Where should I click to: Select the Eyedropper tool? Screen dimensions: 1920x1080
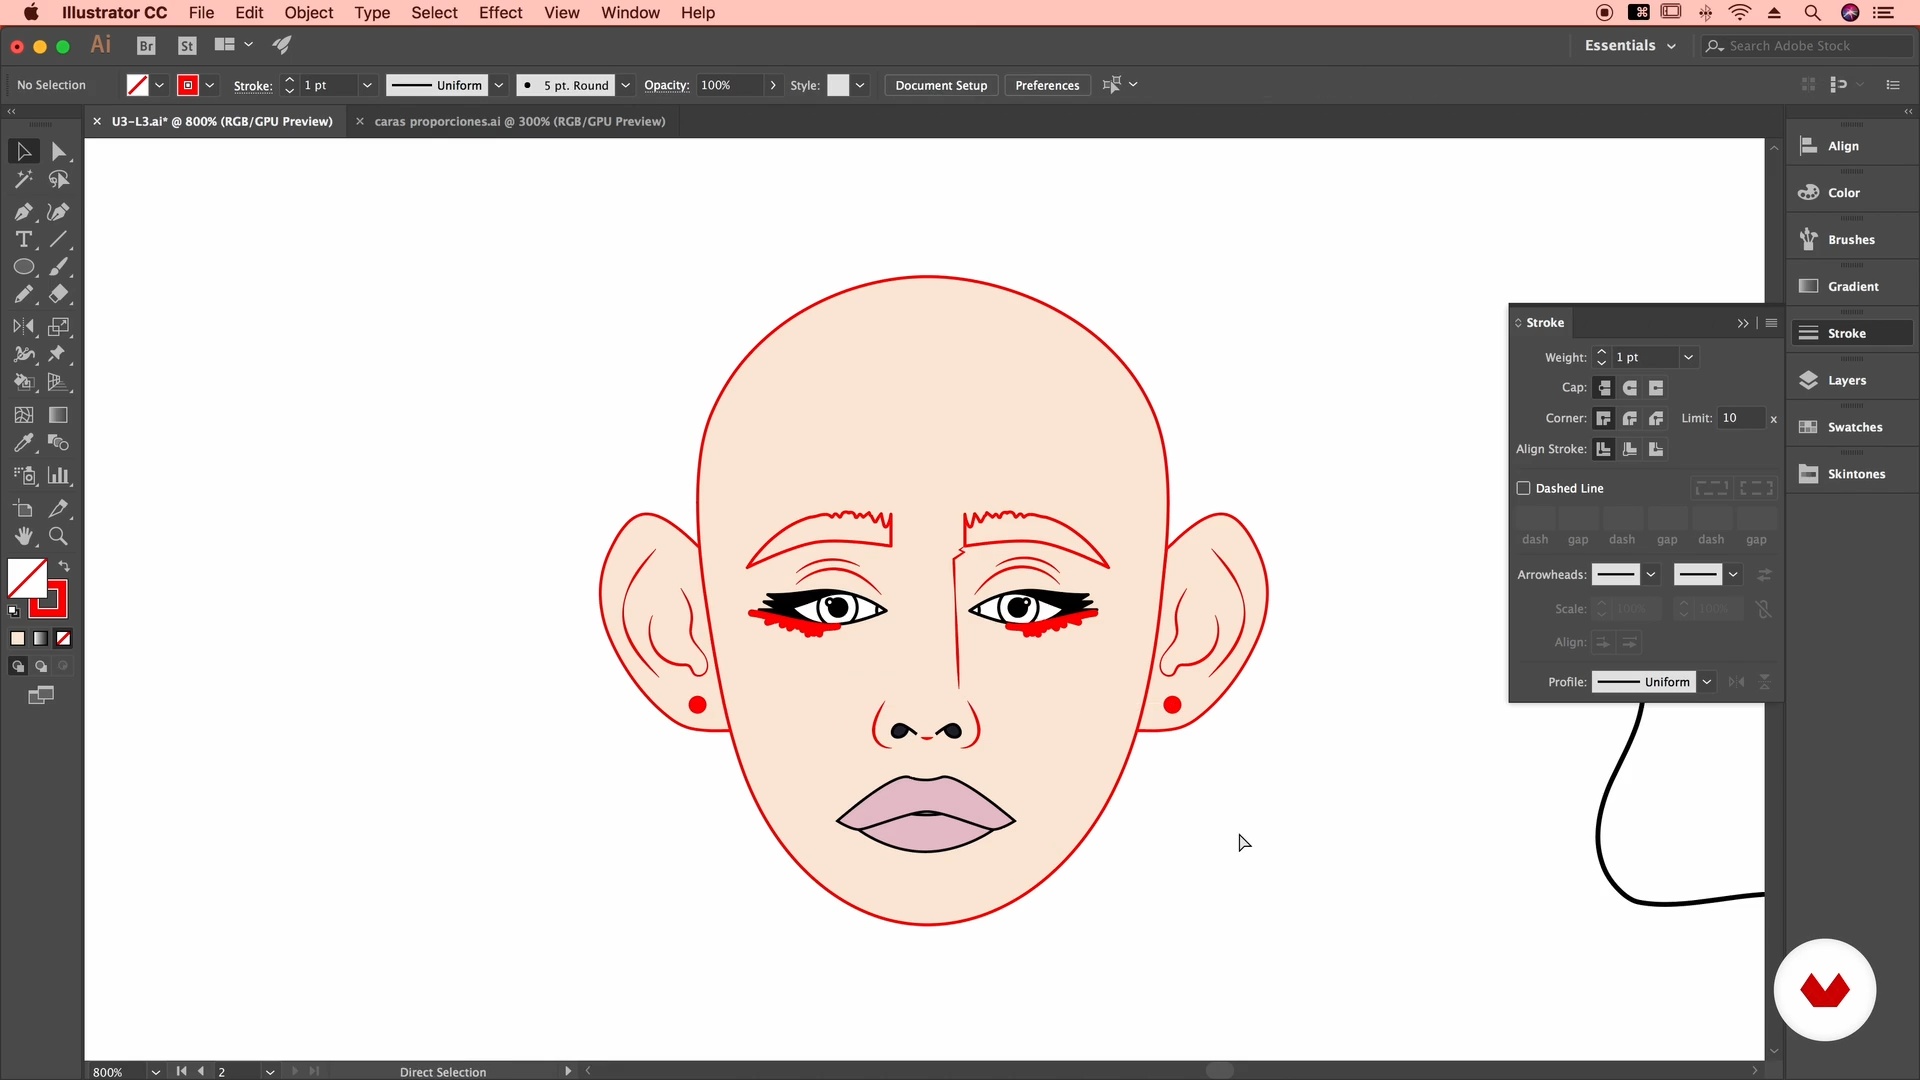tap(24, 443)
